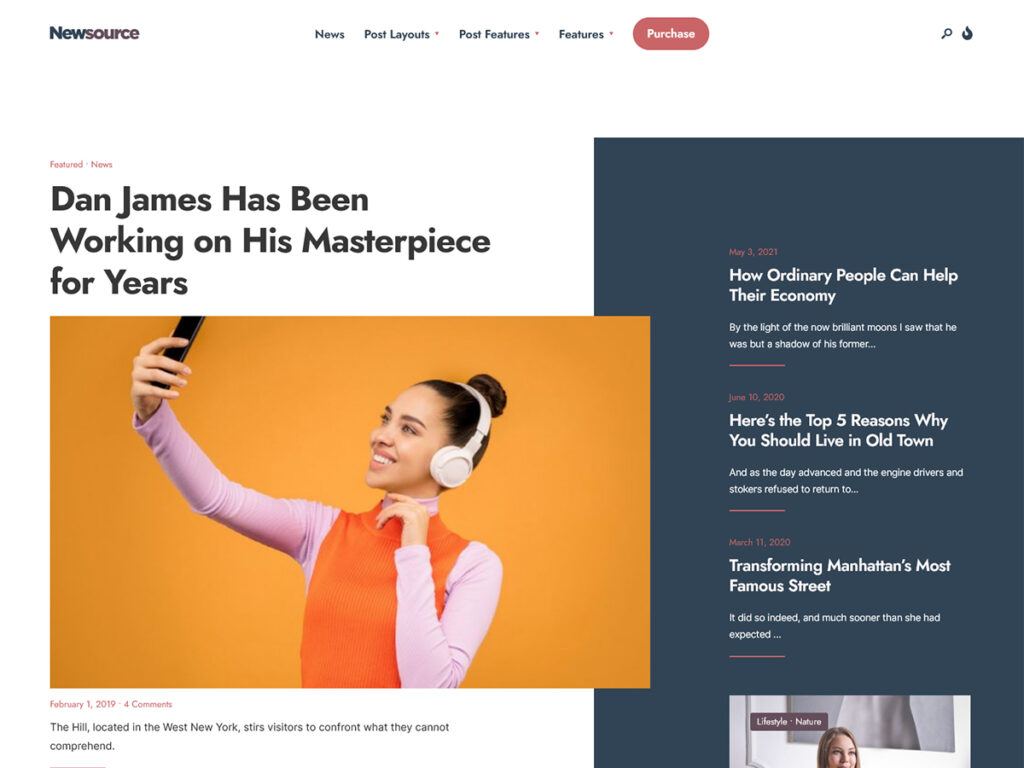Click the February 1, 2019 date link
Viewport: 1024px width, 768px height.
(82, 704)
